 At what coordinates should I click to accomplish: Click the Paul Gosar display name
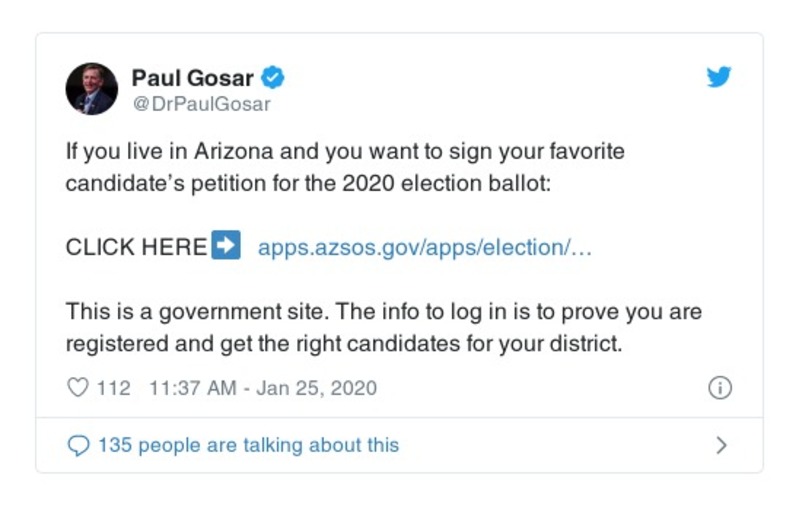[x=191, y=77]
